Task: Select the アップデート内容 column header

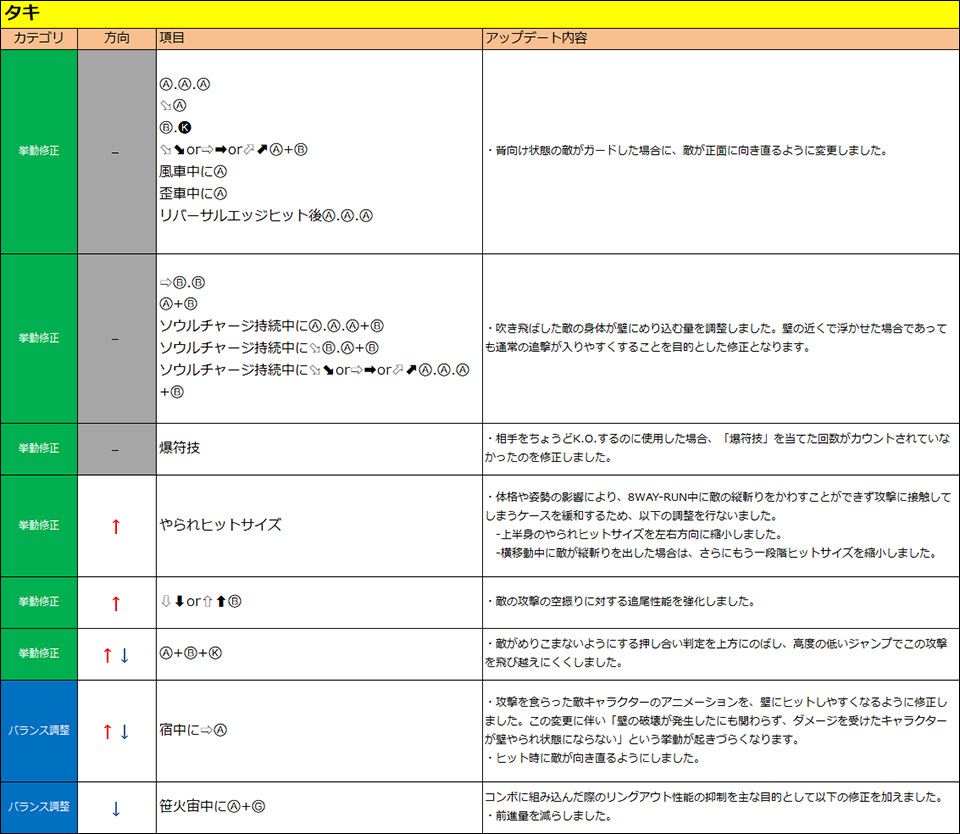Action: click(x=536, y=38)
